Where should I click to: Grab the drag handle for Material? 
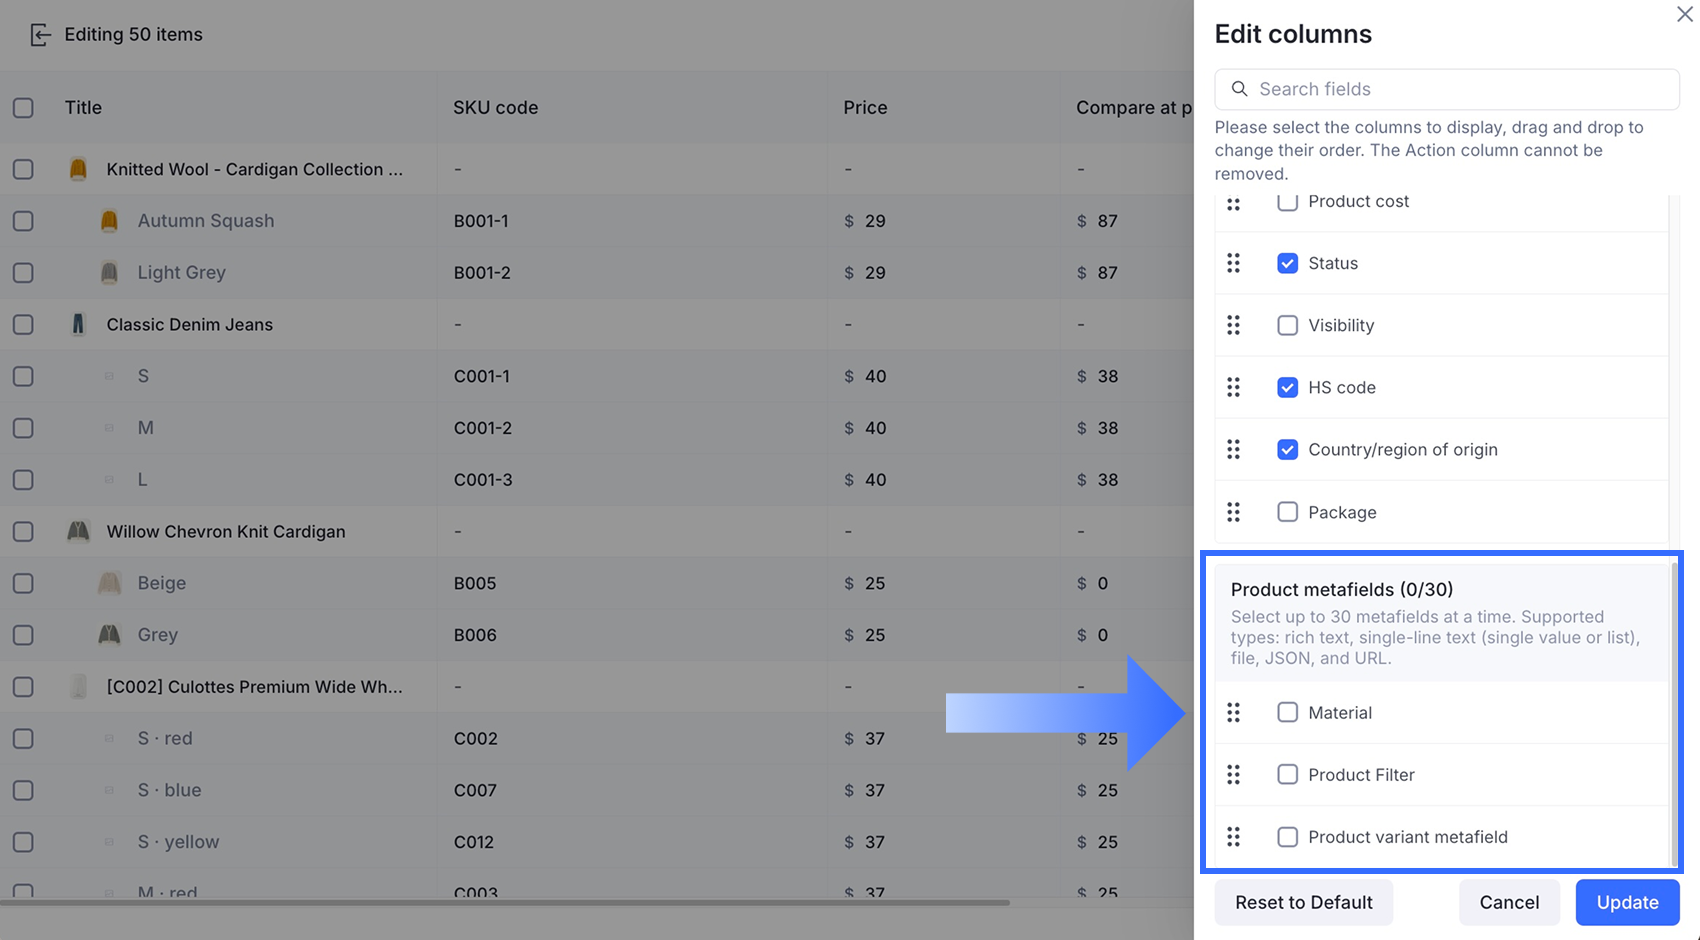click(x=1233, y=712)
